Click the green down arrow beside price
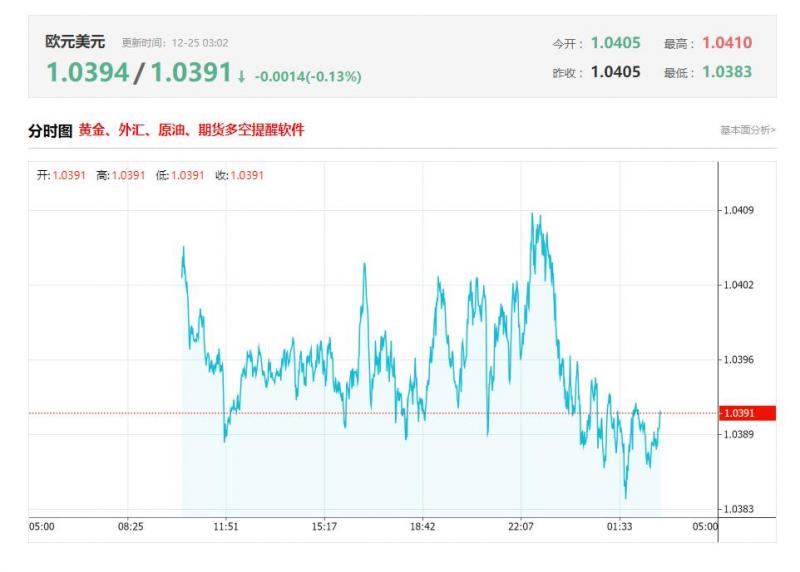 pos(241,77)
